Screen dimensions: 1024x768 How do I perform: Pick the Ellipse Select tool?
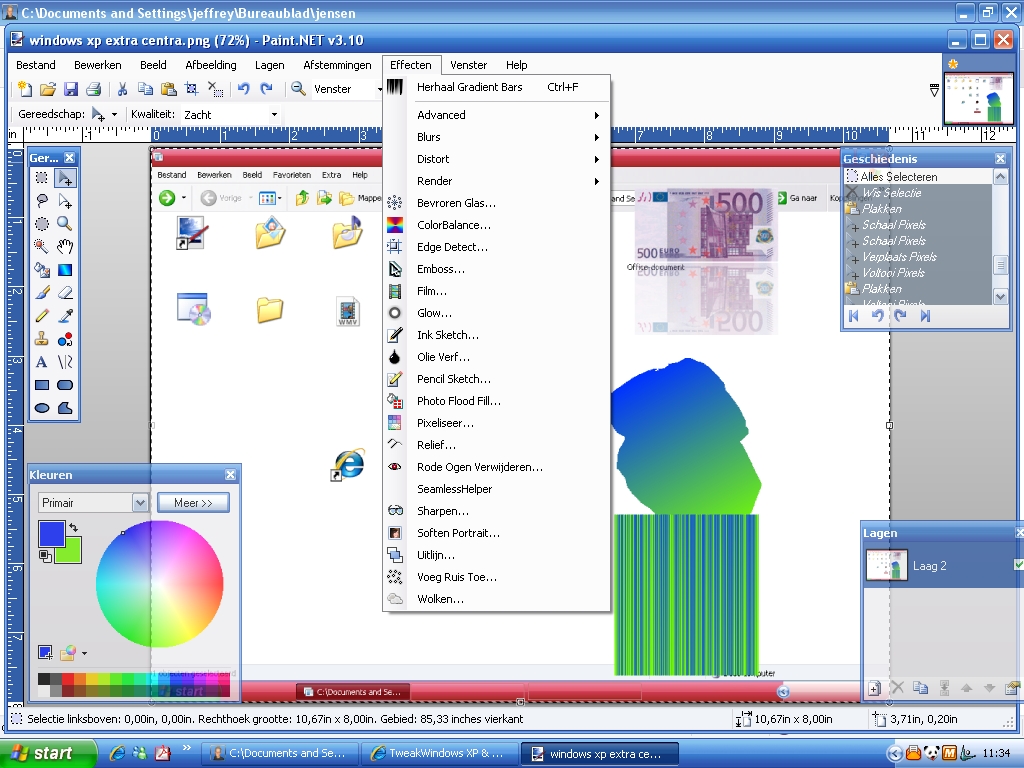point(42,224)
